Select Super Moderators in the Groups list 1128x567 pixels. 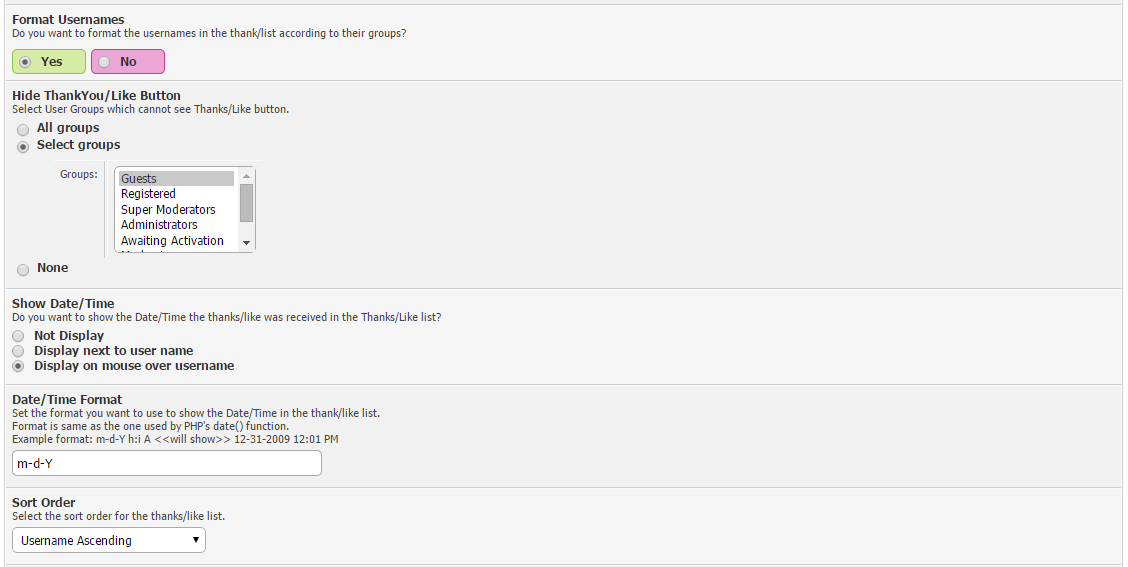pos(168,210)
